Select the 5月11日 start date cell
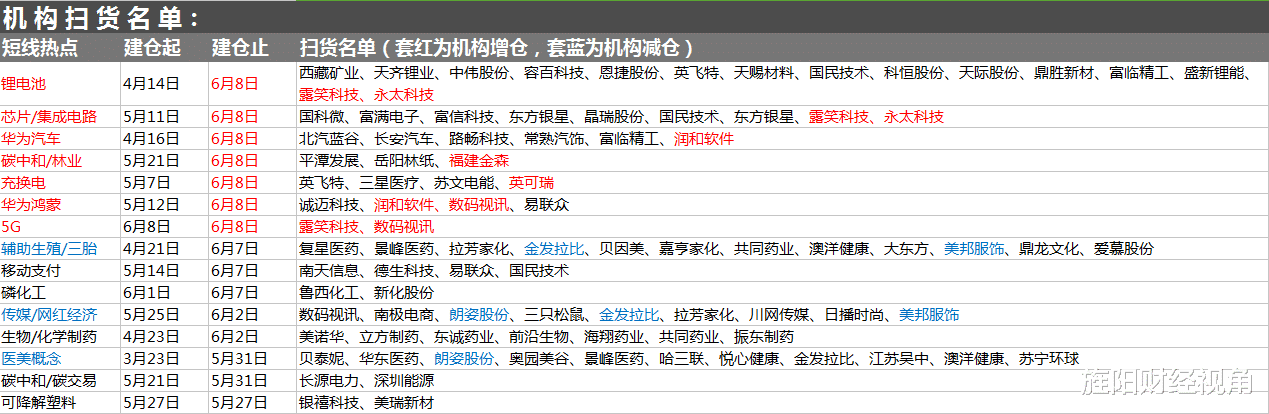 [x=151, y=116]
